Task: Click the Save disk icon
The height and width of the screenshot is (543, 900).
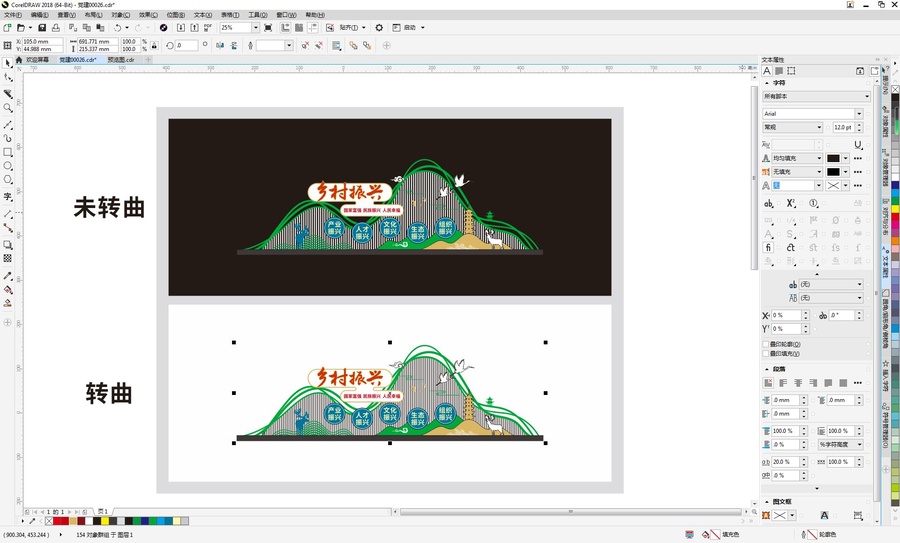Action: (42, 28)
